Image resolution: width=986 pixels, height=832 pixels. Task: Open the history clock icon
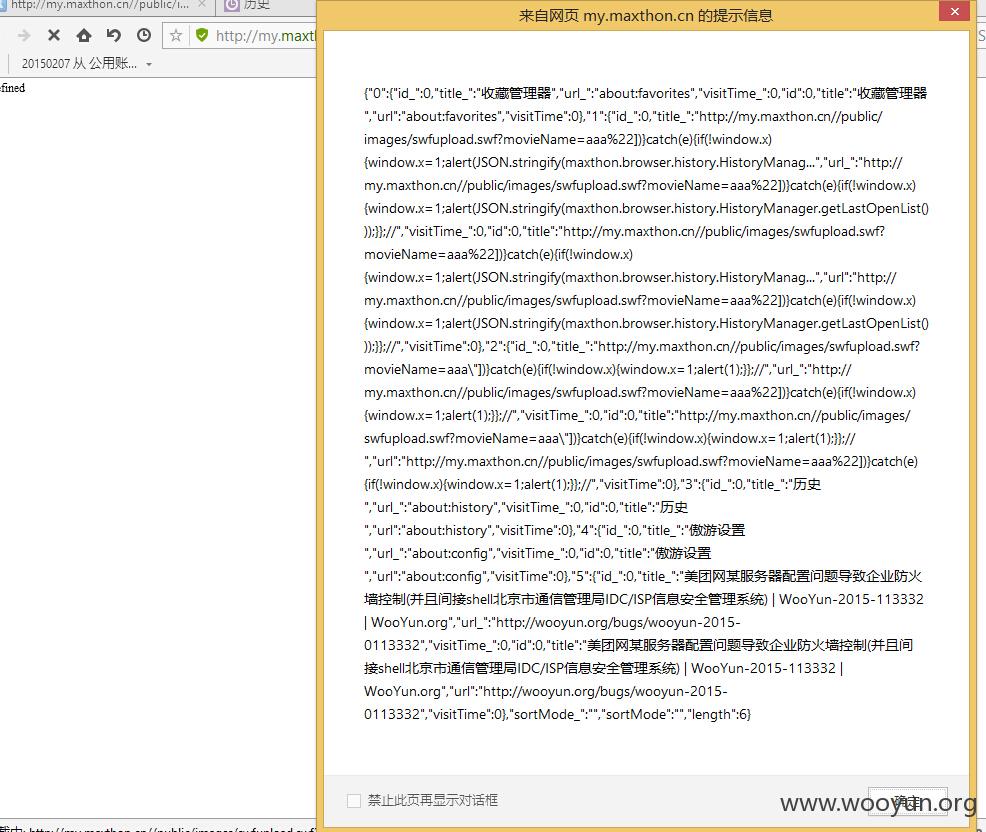click(x=144, y=36)
